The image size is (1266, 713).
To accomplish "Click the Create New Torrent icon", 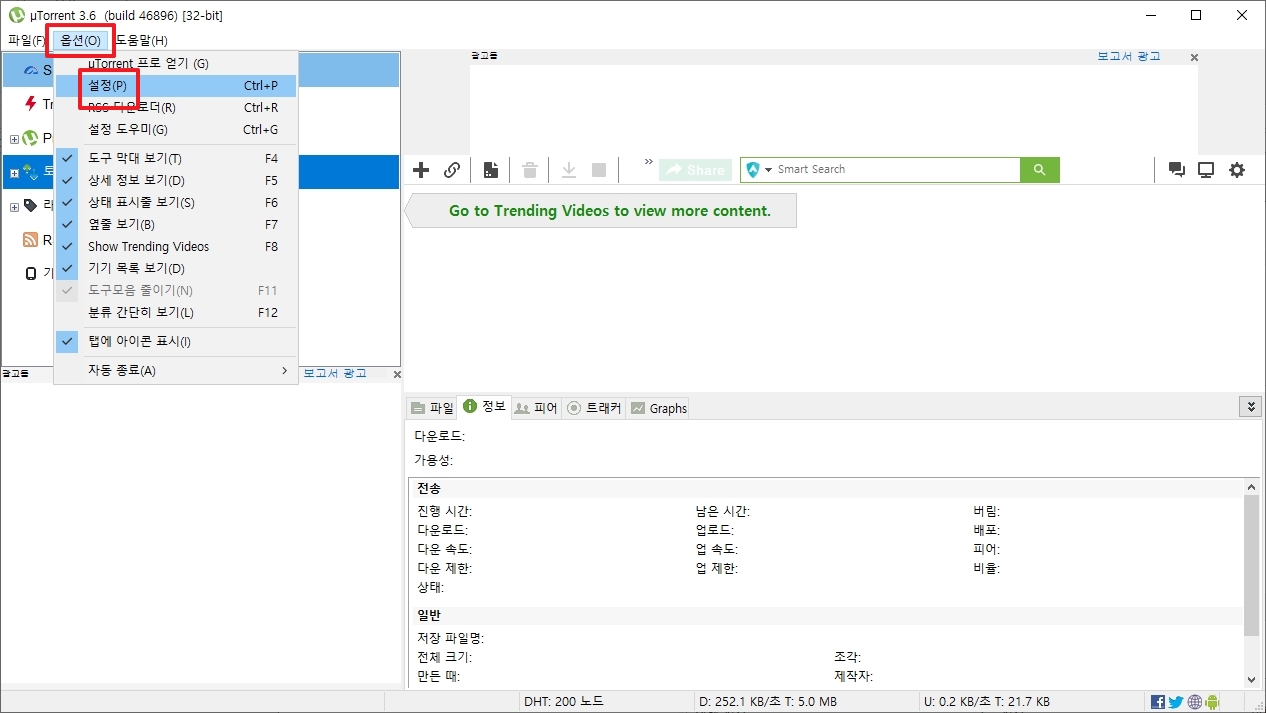I will tap(490, 169).
